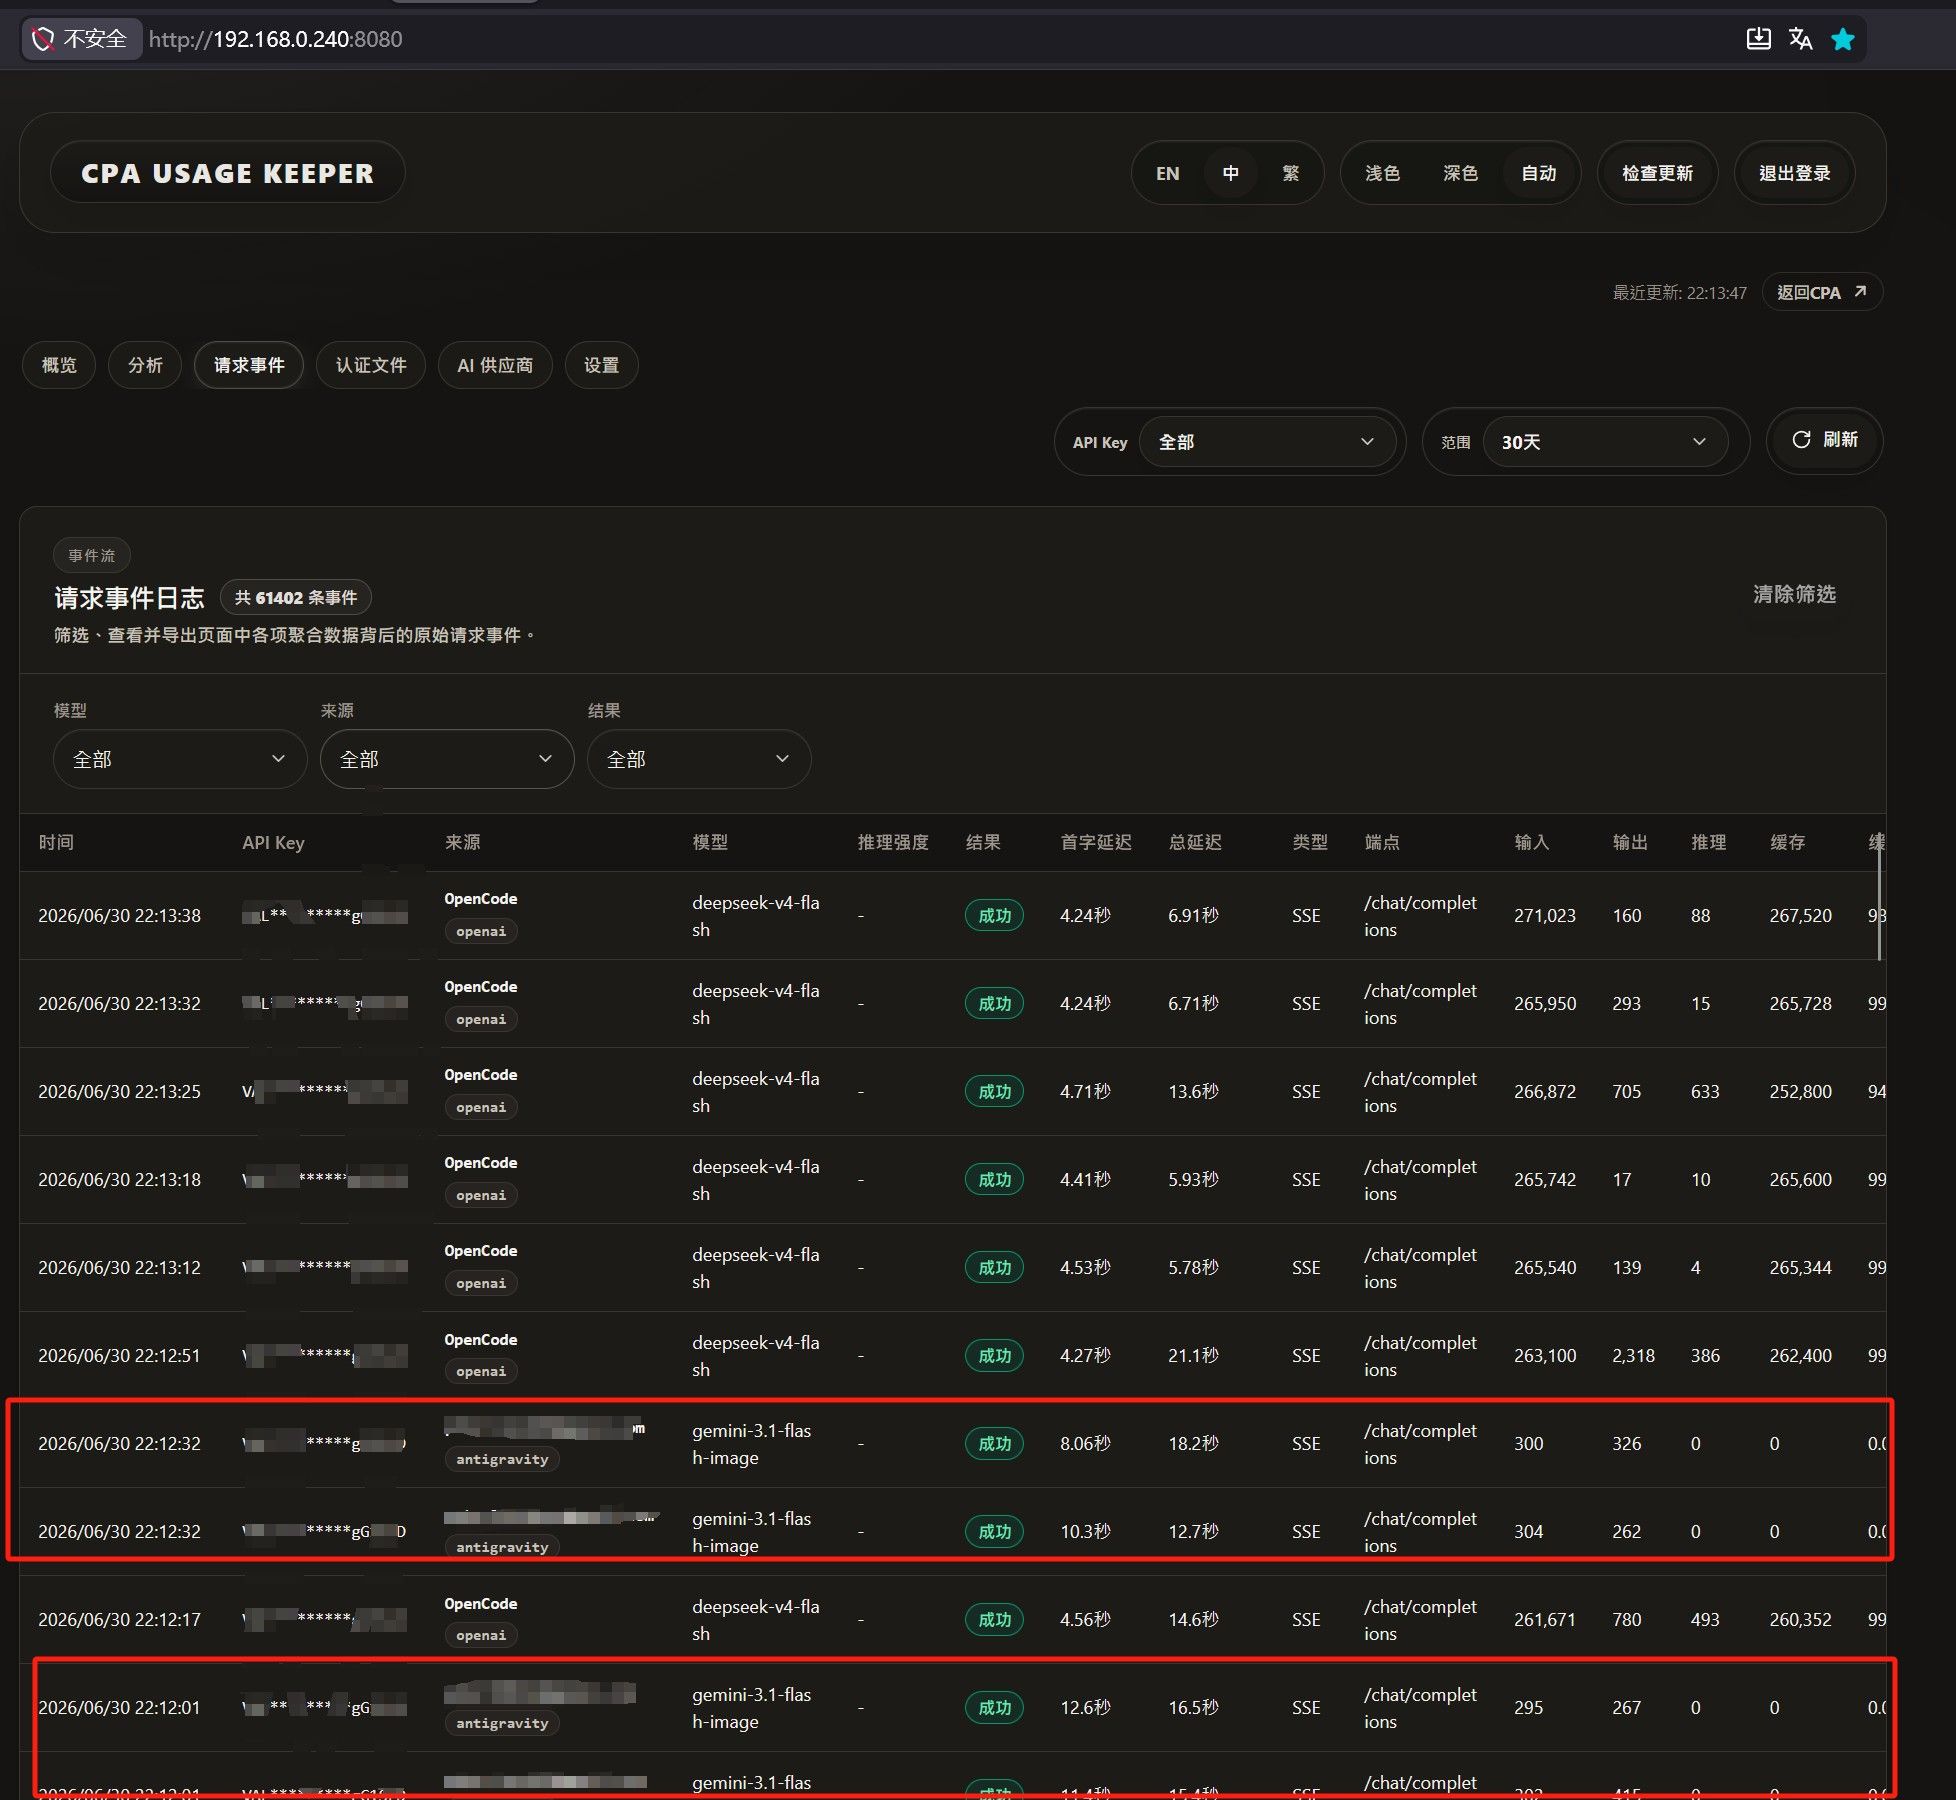Click the blue bookmark star icon
The width and height of the screenshot is (1956, 1800).
point(1843,39)
